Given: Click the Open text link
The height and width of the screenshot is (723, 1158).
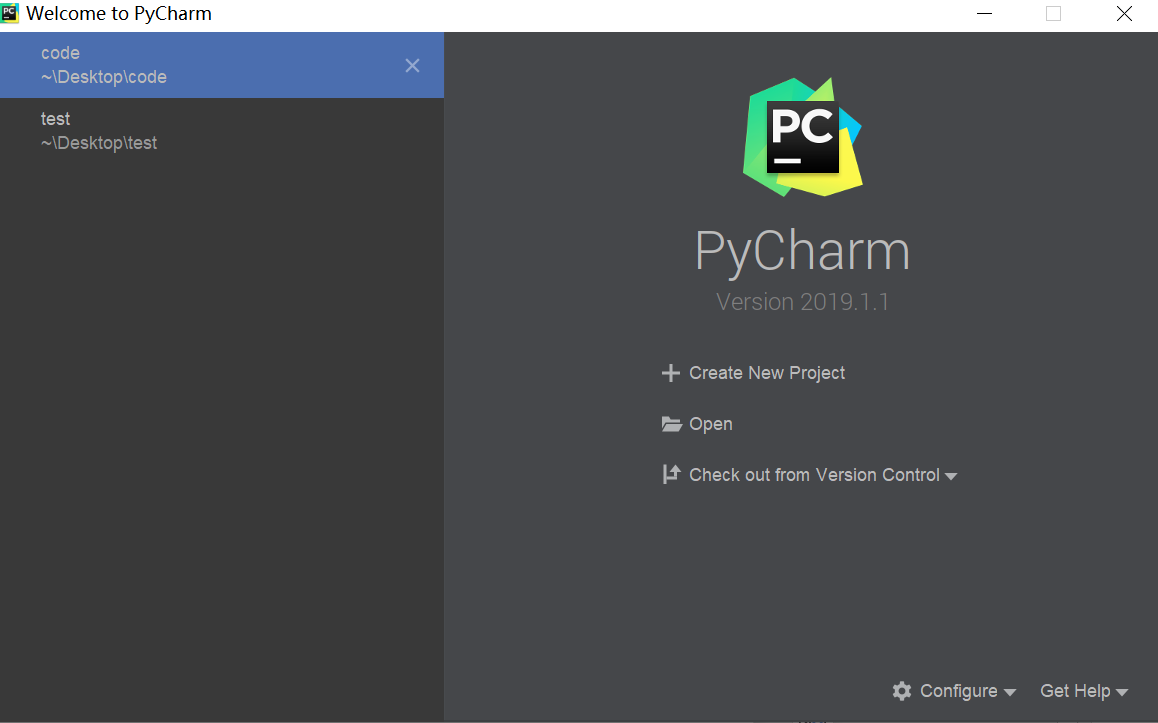Looking at the screenshot, I should coord(710,424).
